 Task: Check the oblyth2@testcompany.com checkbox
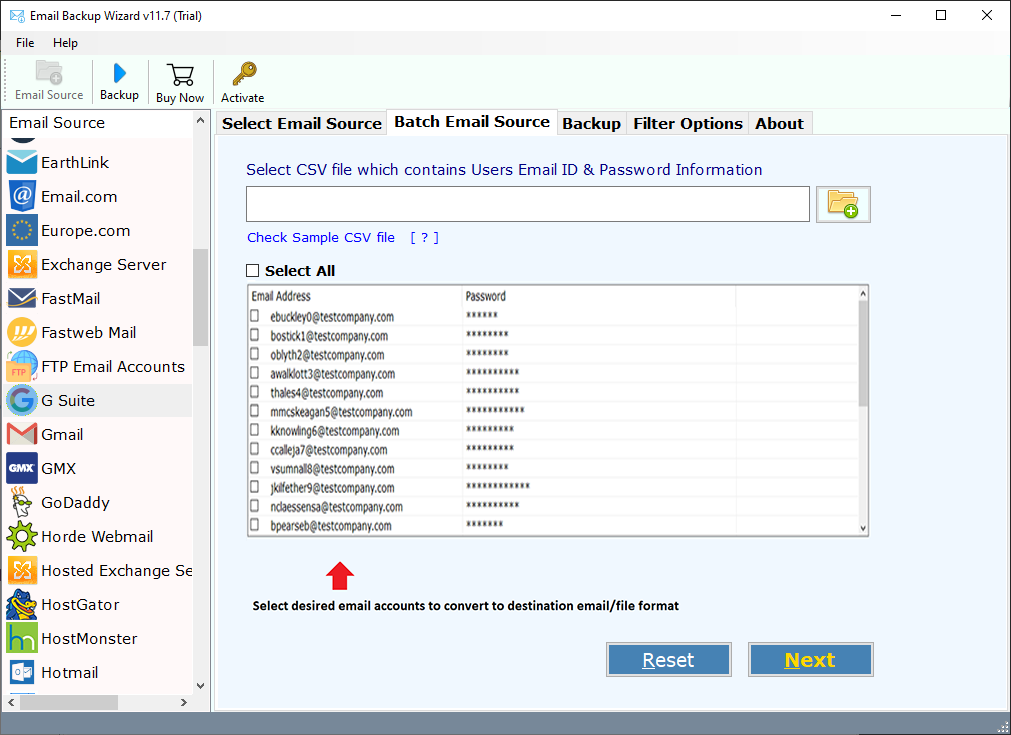click(x=255, y=354)
